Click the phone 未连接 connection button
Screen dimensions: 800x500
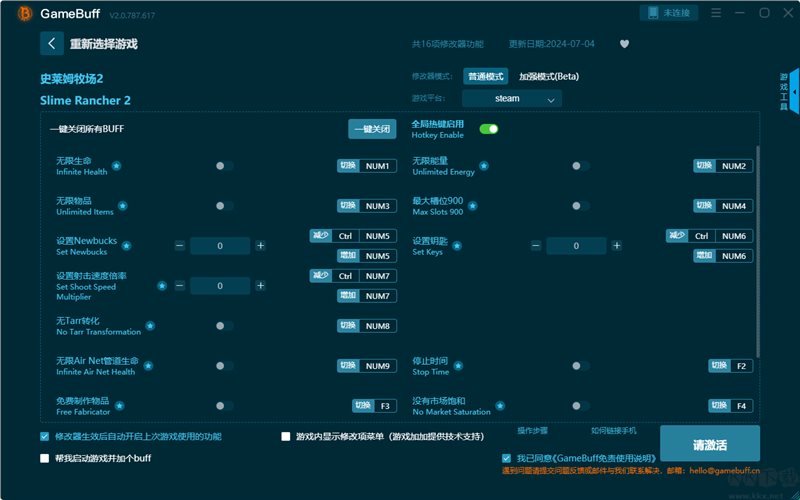(x=668, y=13)
